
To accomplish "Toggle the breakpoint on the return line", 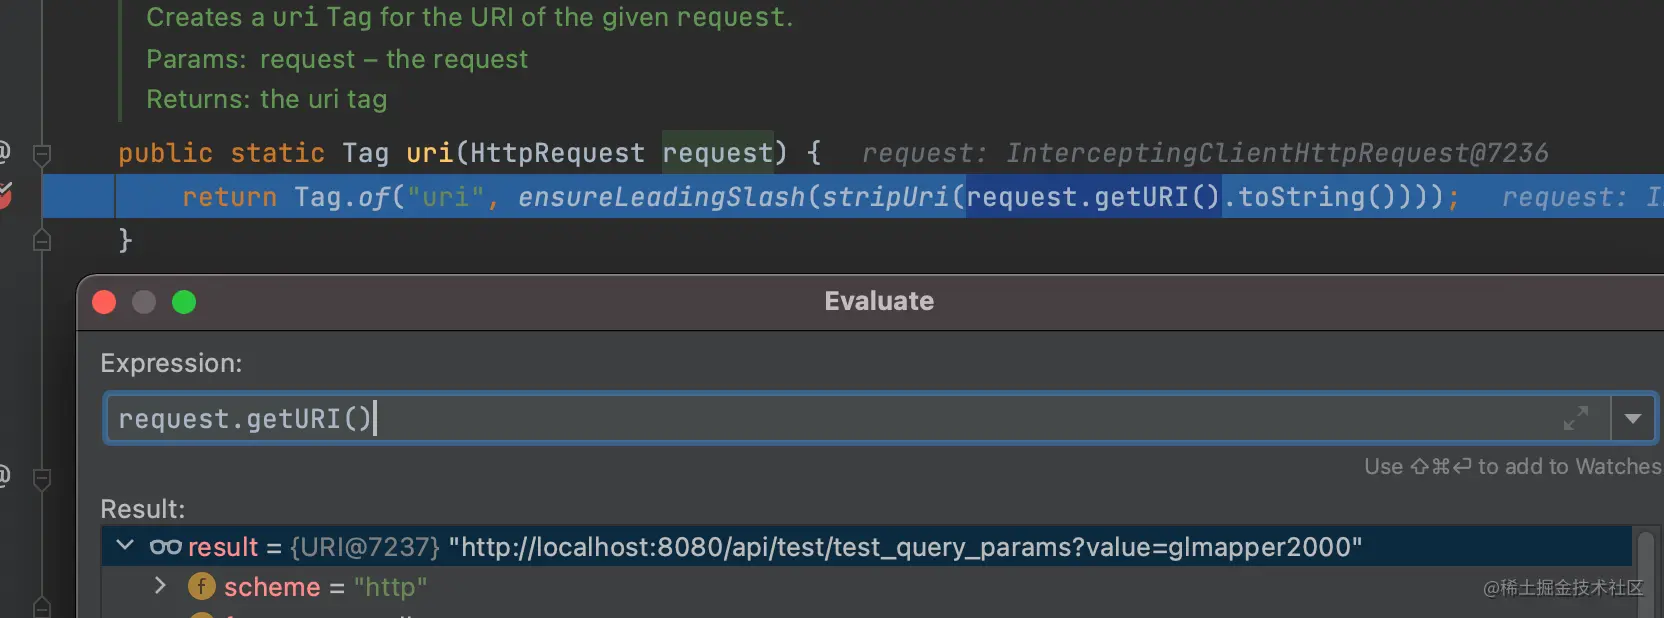I will coord(5,195).
